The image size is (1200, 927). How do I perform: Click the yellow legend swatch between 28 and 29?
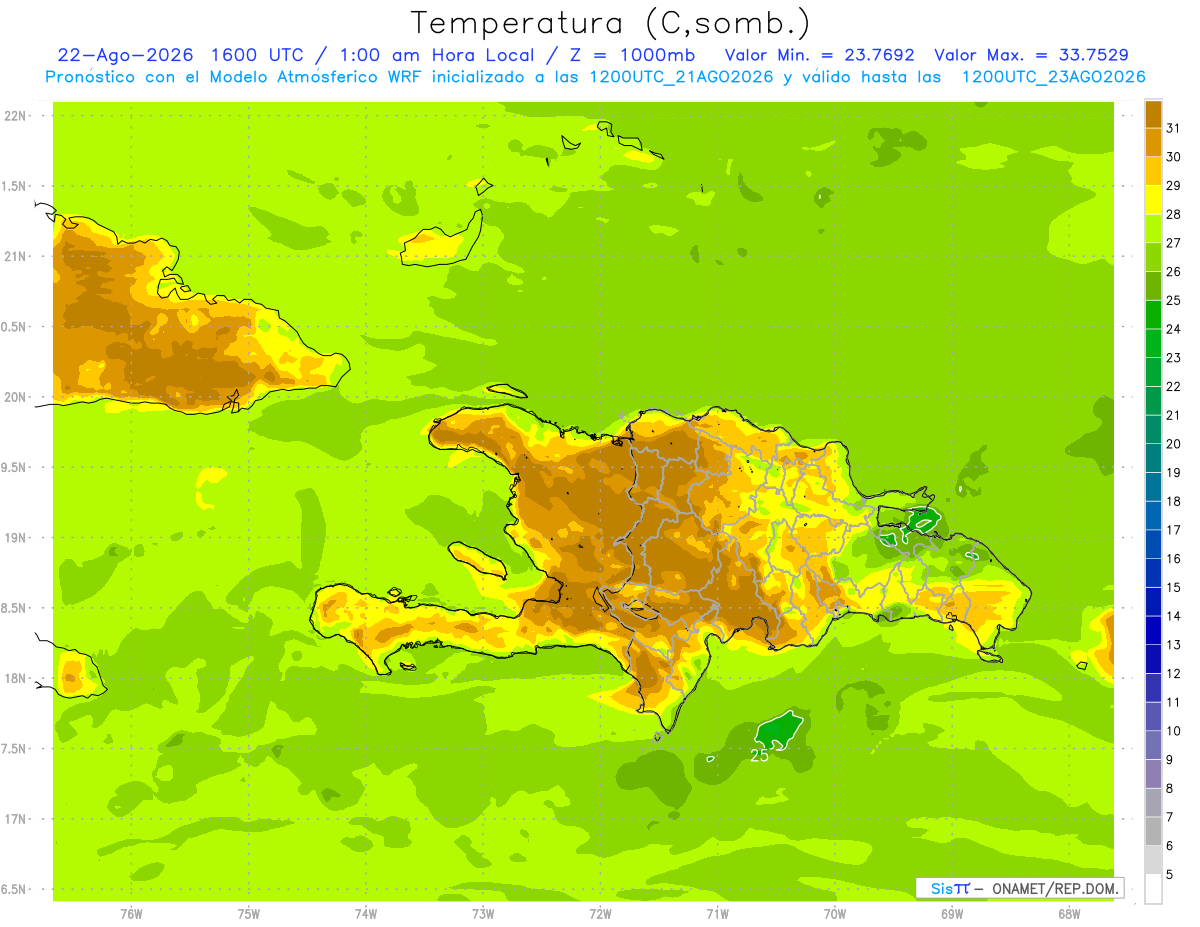click(x=1153, y=200)
